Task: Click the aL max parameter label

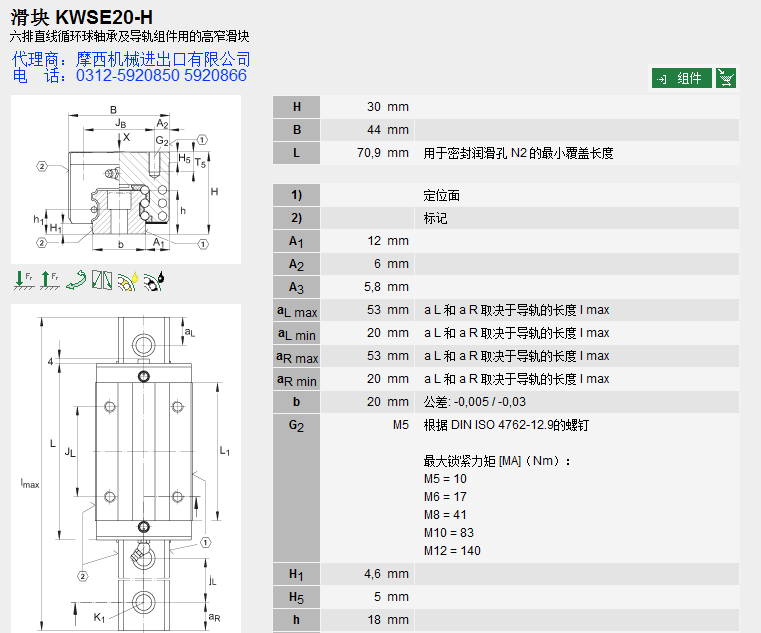Action: tap(296, 311)
